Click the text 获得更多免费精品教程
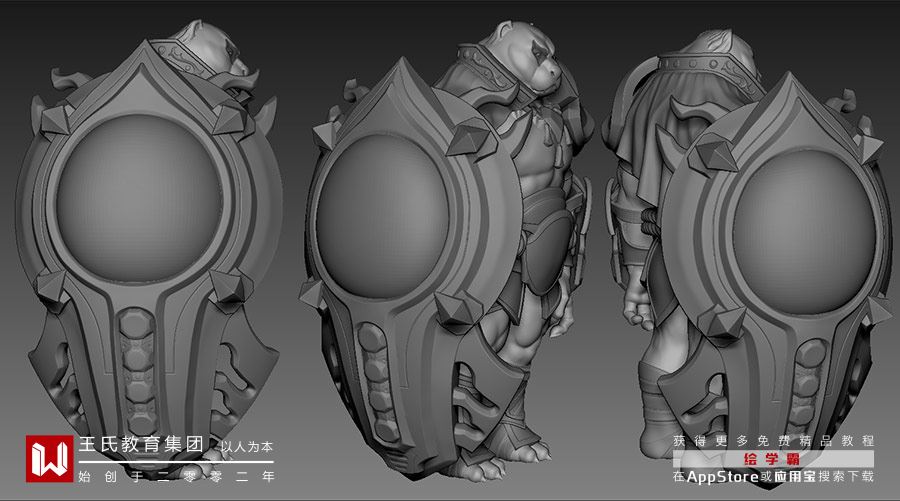 [x=773, y=441]
